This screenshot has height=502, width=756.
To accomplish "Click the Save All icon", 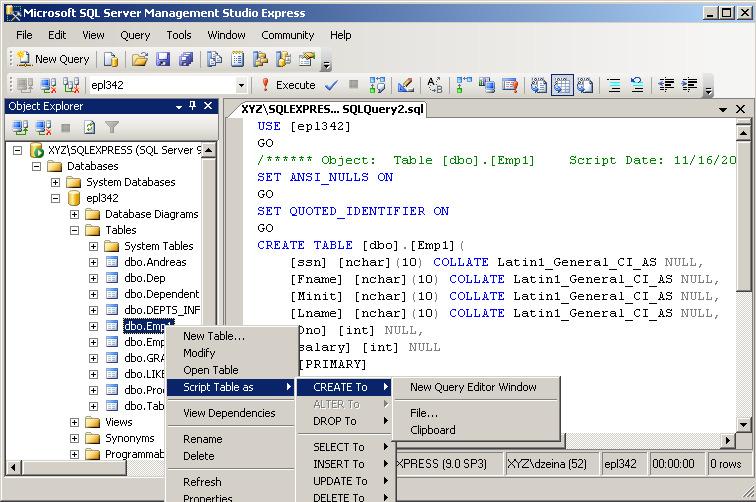I will [x=186, y=59].
